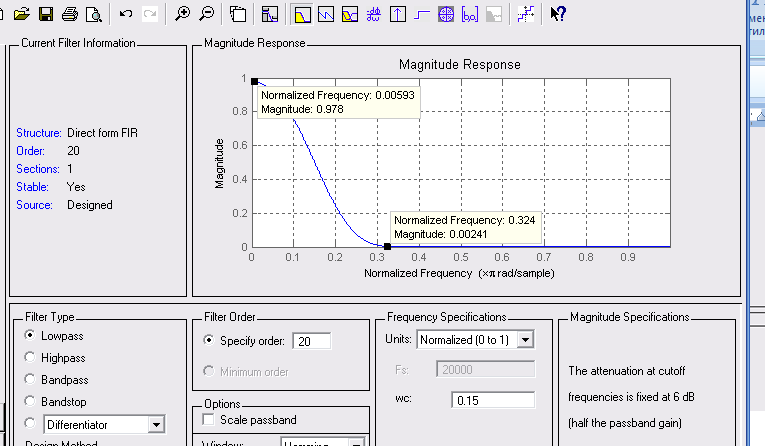765x446 pixels.
Task: Click the filter order field showing 20
Action: [x=312, y=341]
